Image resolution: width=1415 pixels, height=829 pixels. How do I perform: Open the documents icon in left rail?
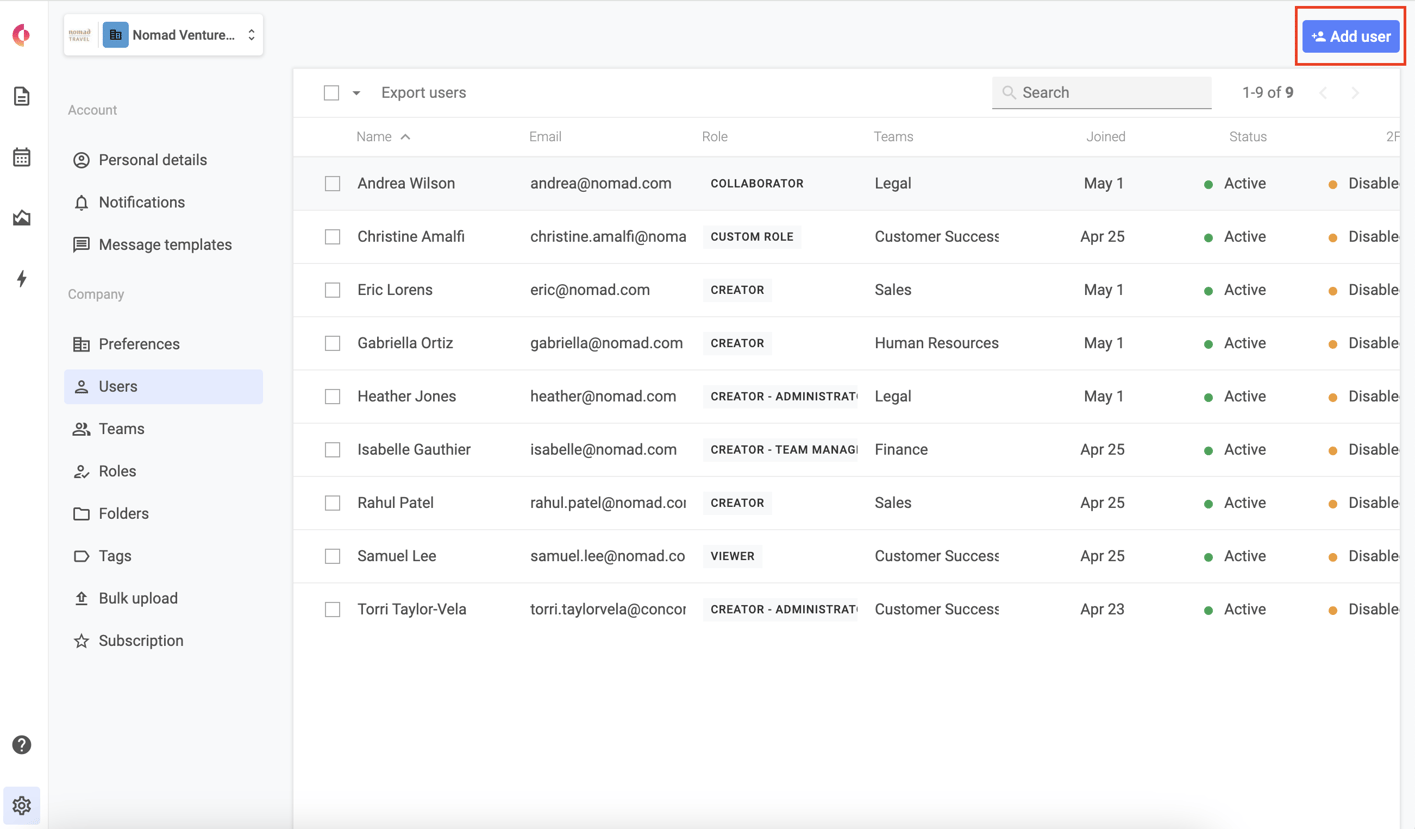22,97
